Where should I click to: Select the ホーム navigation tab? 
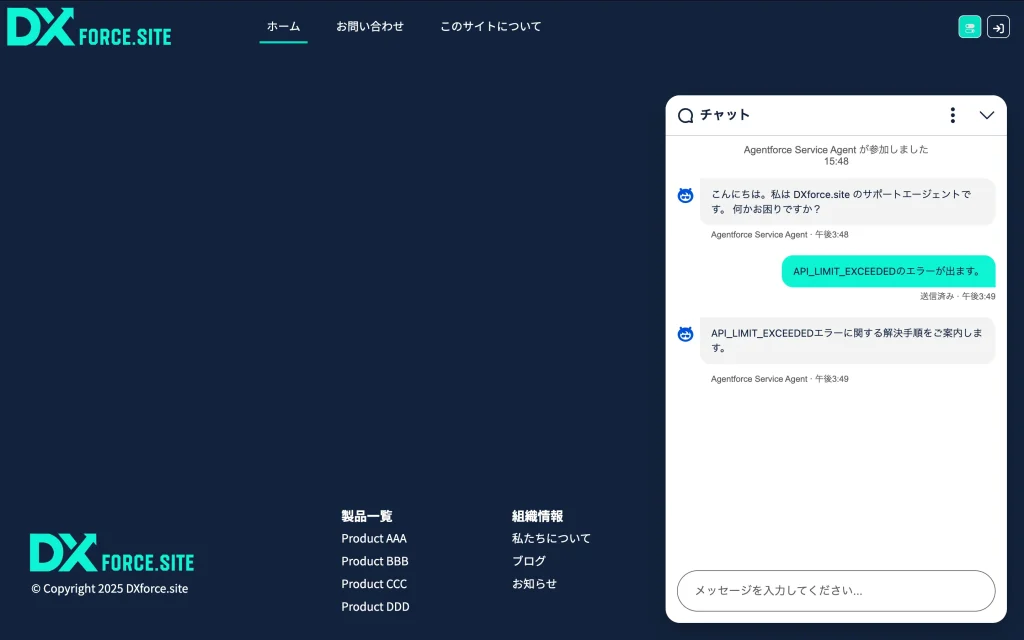(283, 27)
